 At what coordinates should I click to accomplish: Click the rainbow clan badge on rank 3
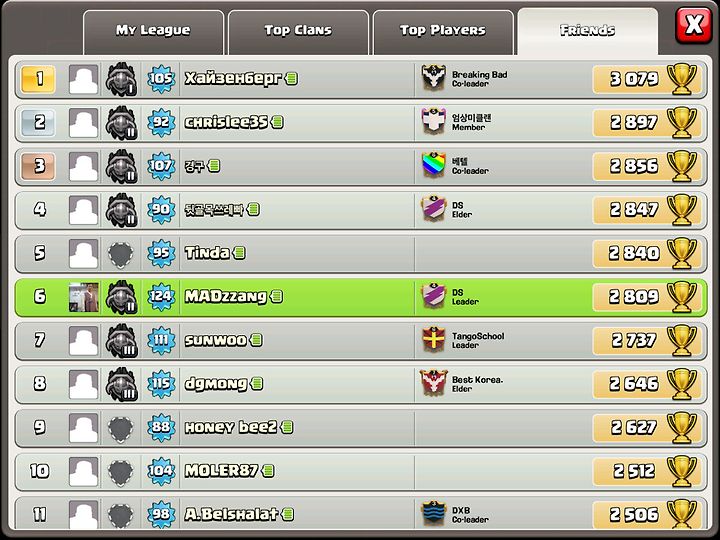pyautogui.click(x=433, y=165)
